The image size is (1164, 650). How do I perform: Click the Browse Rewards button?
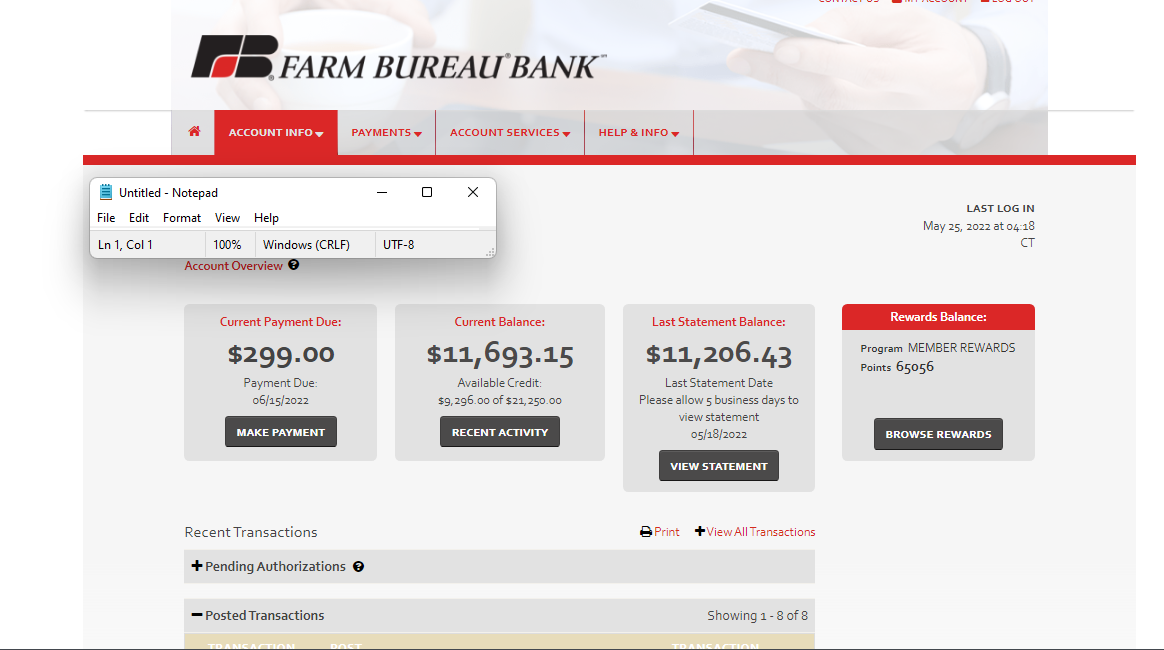click(x=938, y=434)
